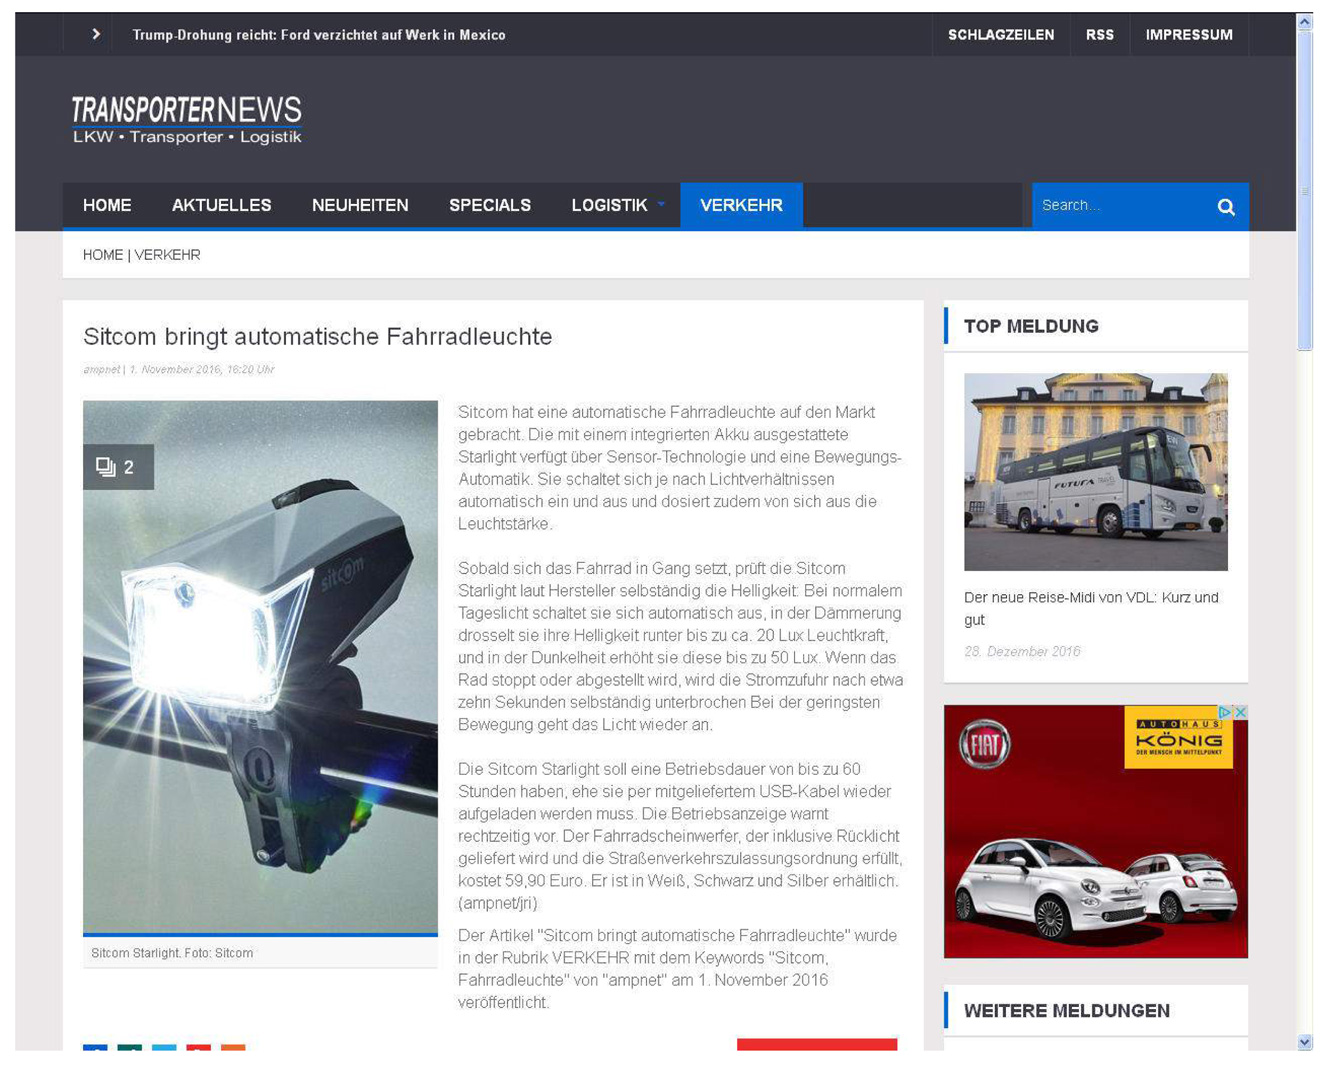Click the date 28. Dezember 2016

[x=1022, y=651]
